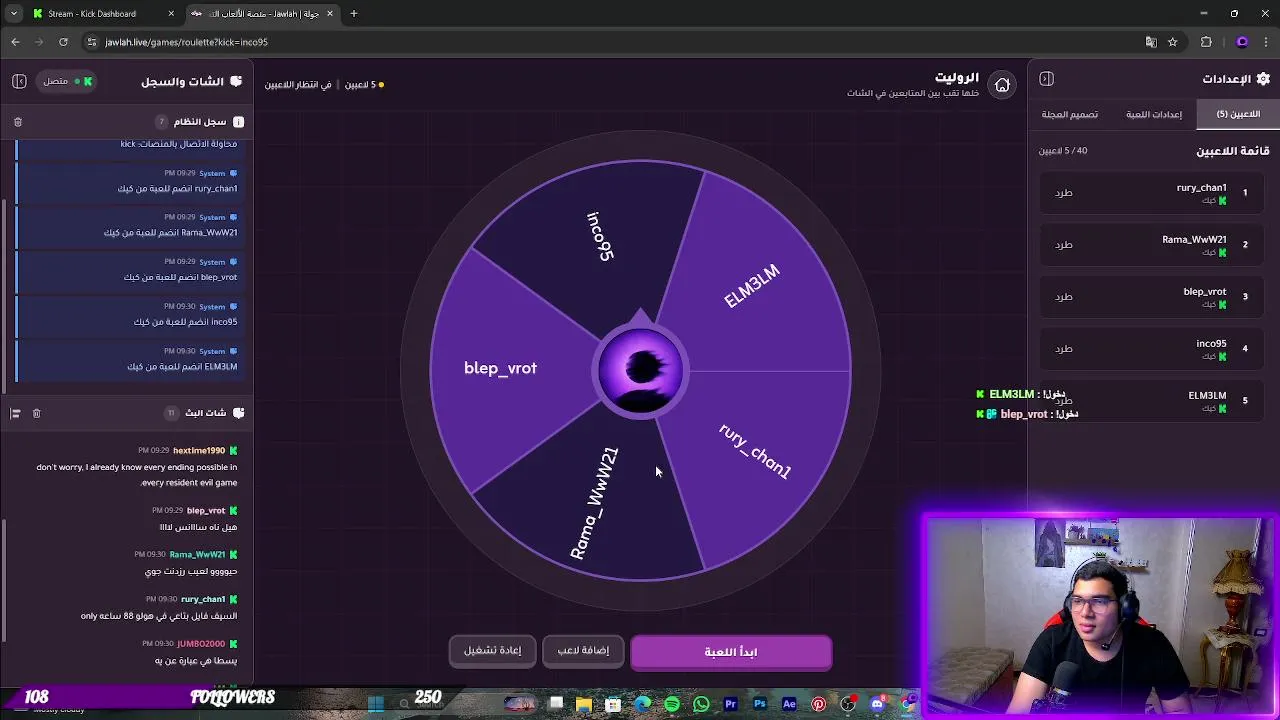Open Premiere Pro from the taskbar
Screen dimensions: 1280x720
point(730,704)
